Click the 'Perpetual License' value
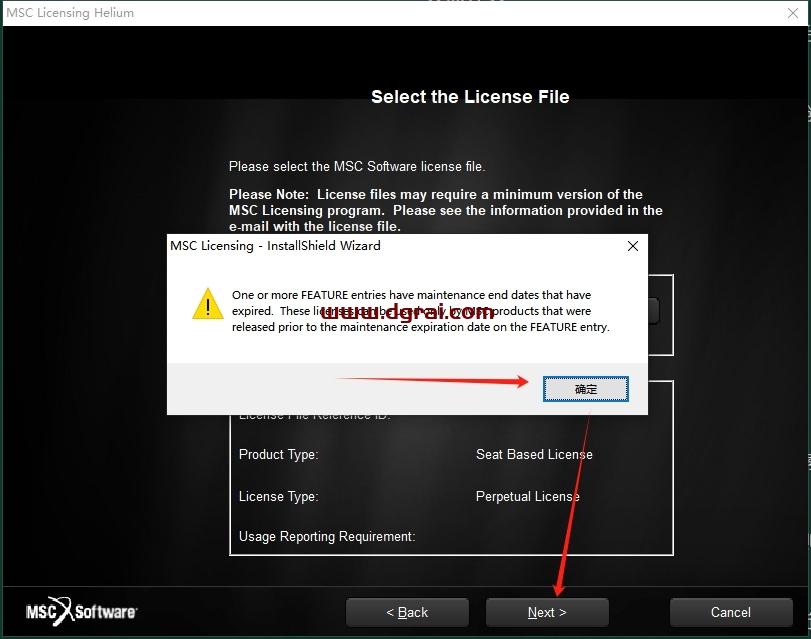The width and height of the screenshot is (811, 639). [528, 496]
